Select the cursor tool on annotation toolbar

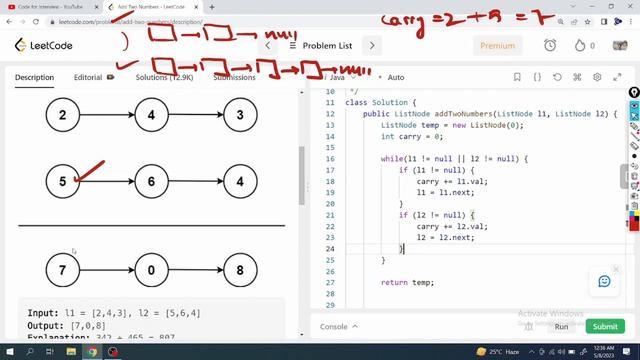click(634, 116)
